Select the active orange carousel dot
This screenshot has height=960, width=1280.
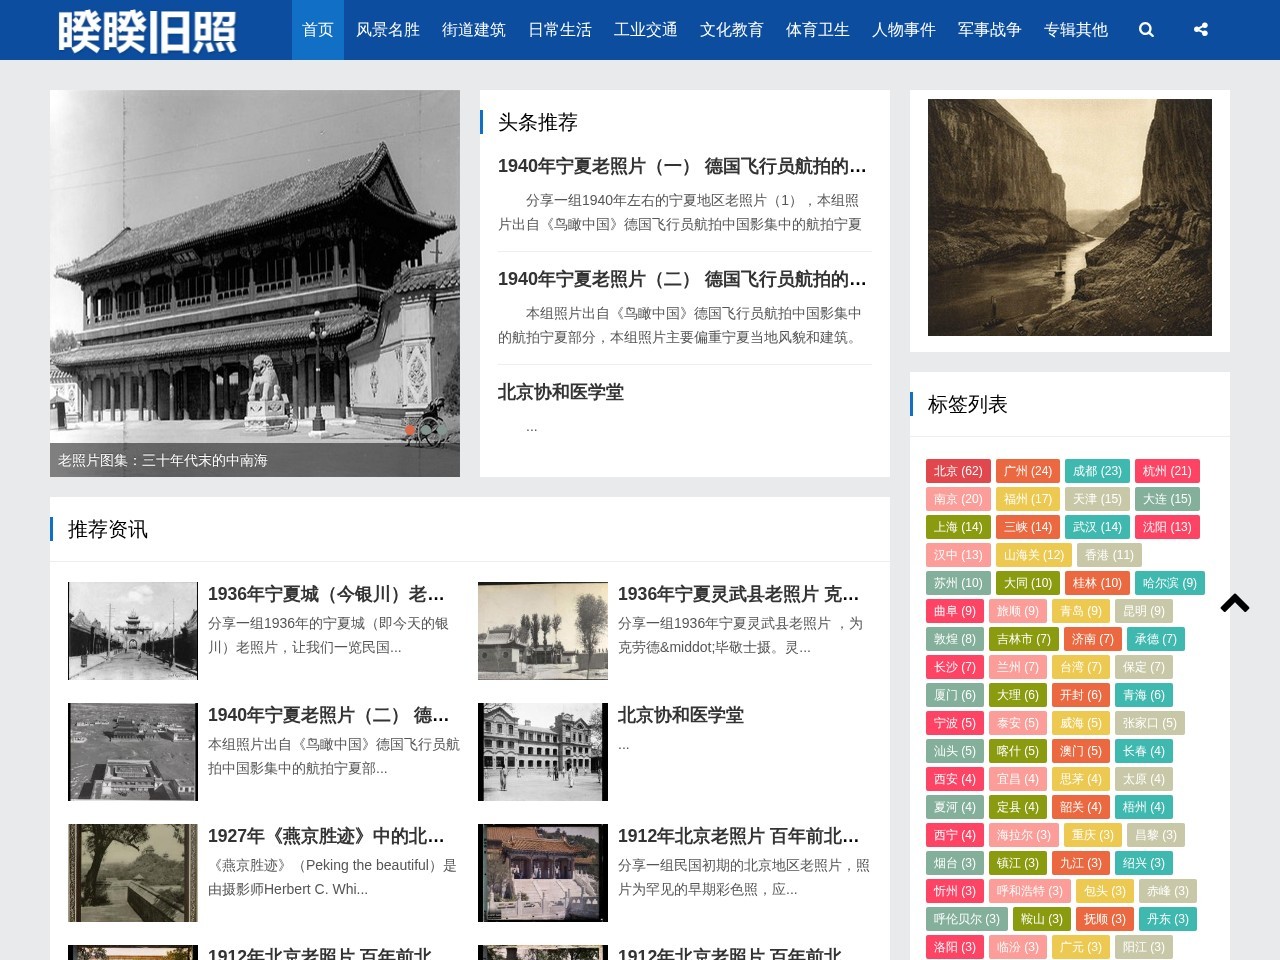tap(410, 430)
